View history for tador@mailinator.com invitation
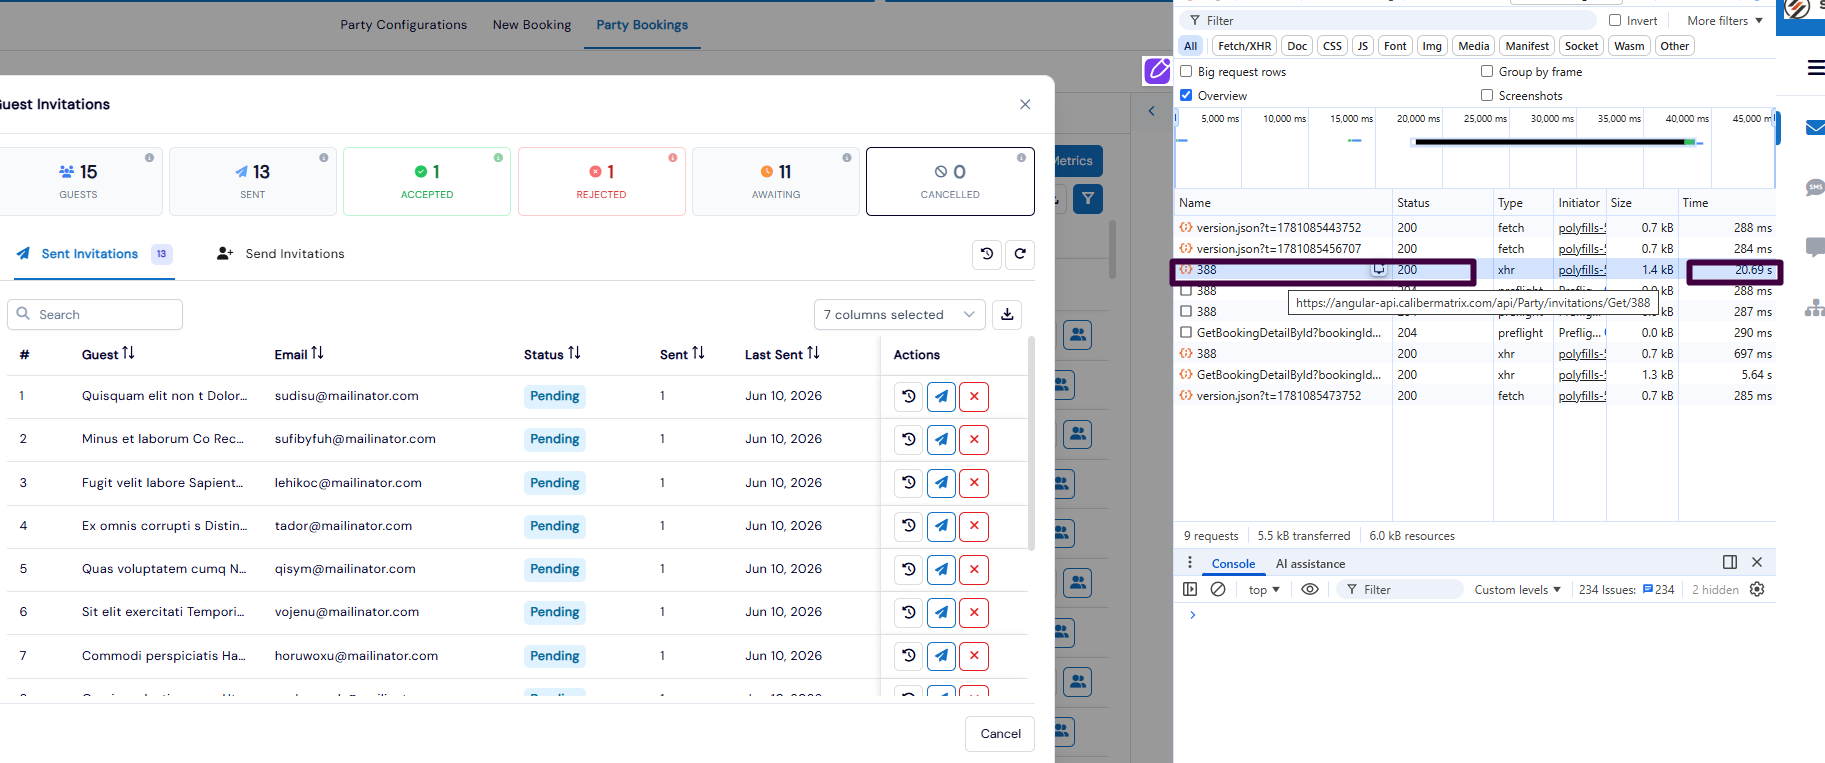This screenshot has height=763, width=1825. (x=908, y=526)
